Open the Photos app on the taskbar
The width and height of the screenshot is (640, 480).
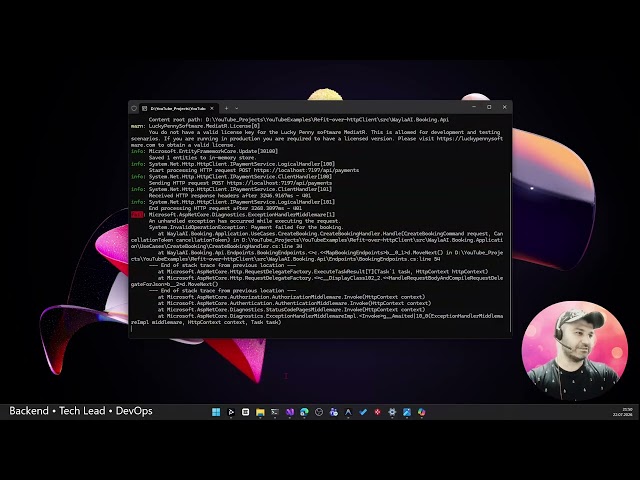[x=407, y=412]
